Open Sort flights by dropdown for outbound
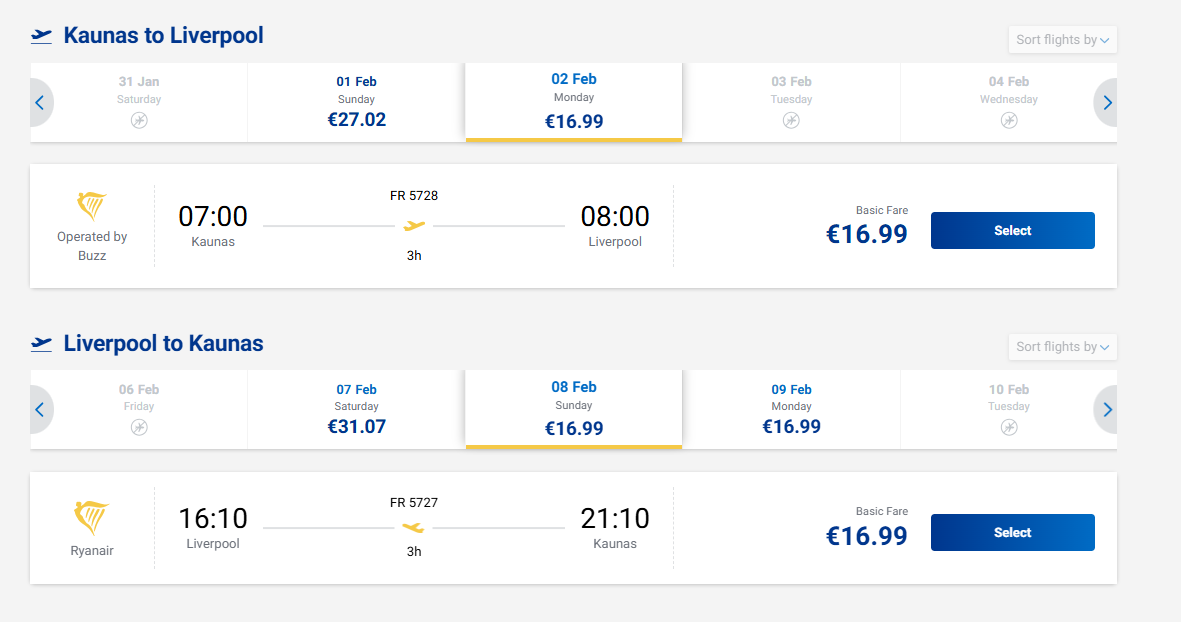 pyautogui.click(x=1062, y=40)
